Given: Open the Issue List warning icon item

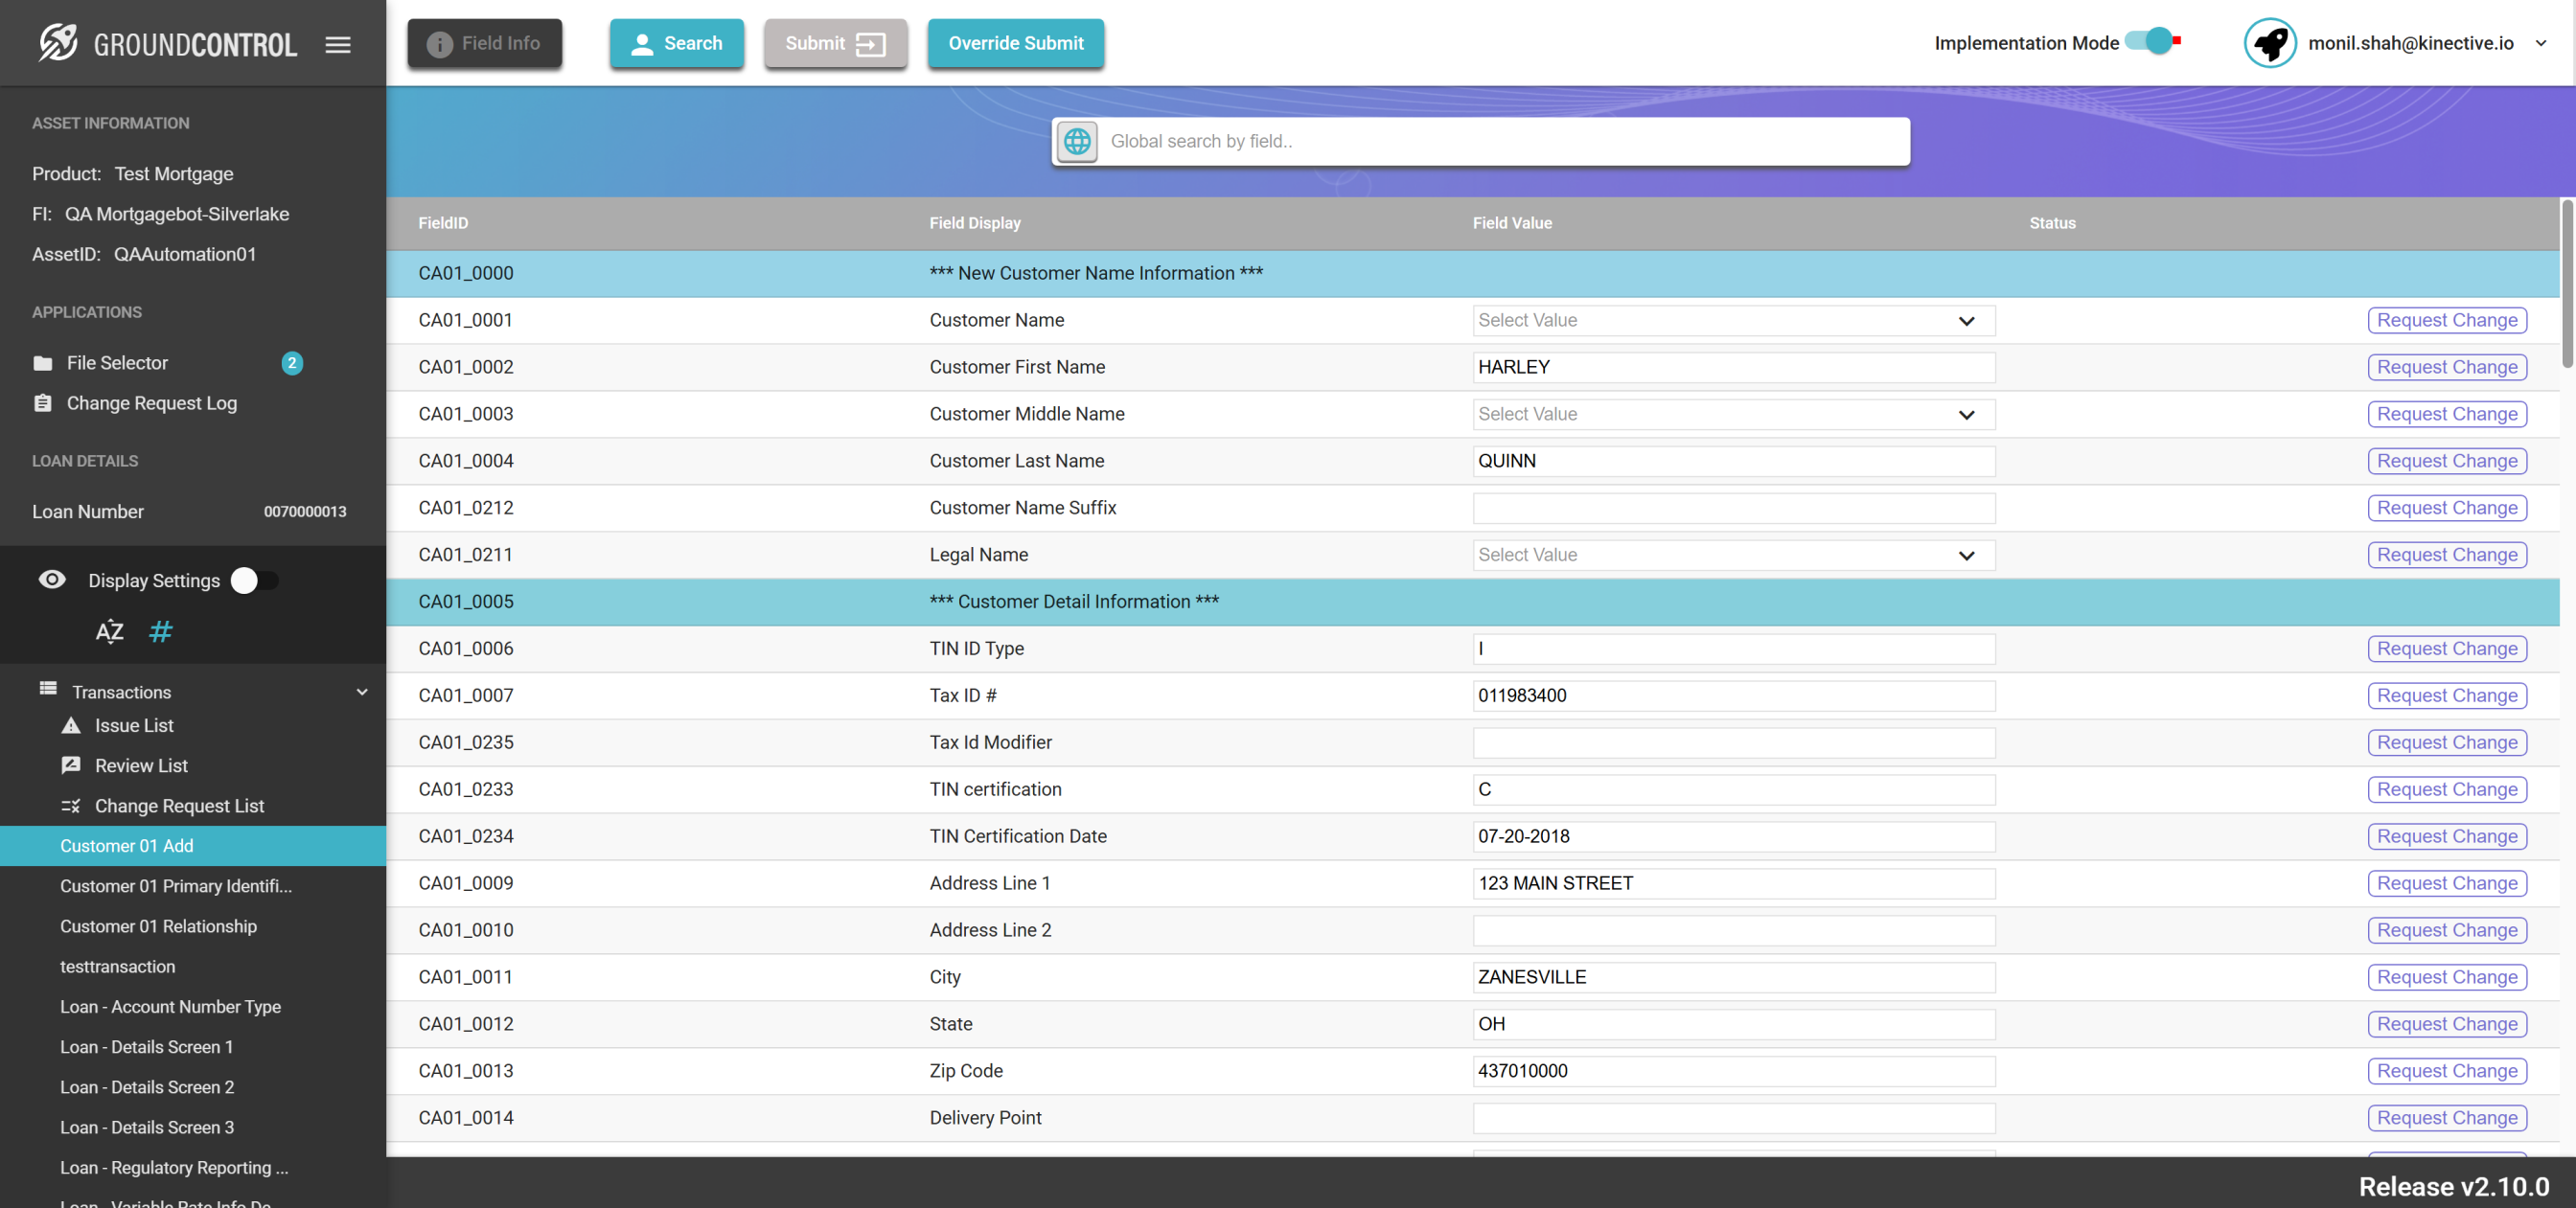Looking at the screenshot, I should click(x=71, y=725).
